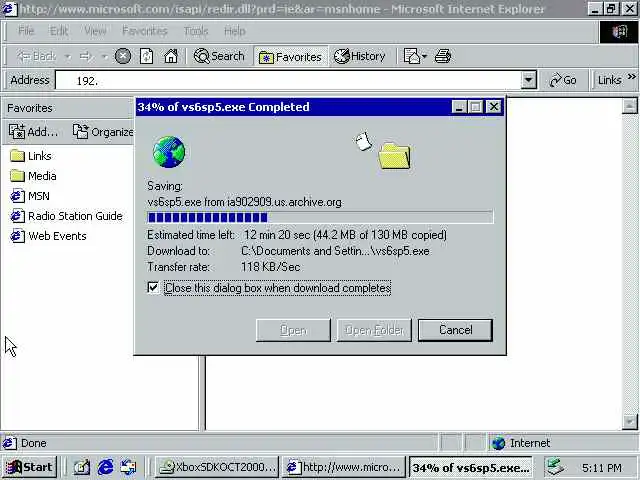Close the download dialog window
Screen dimensions: 640x480
pyautogui.click(x=493, y=107)
